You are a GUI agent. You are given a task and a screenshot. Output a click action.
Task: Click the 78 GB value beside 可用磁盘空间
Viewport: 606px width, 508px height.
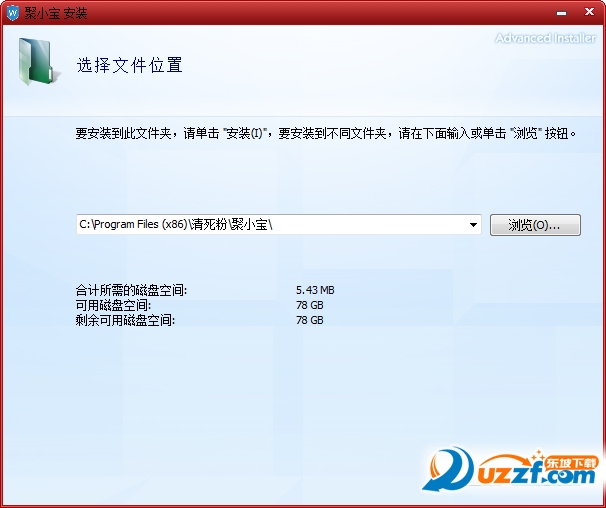pyautogui.click(x=310, y=305)
